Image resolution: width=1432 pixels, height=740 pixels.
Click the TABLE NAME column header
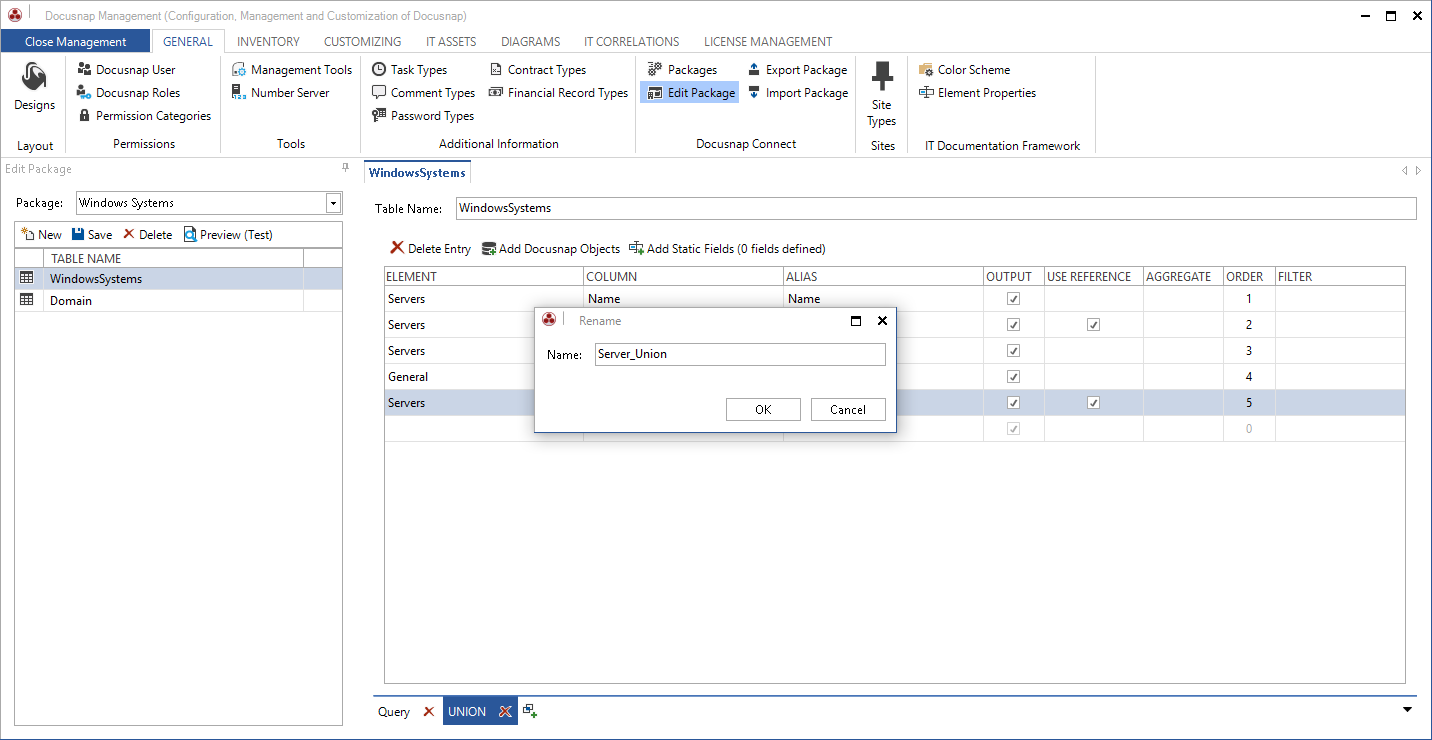174,259
